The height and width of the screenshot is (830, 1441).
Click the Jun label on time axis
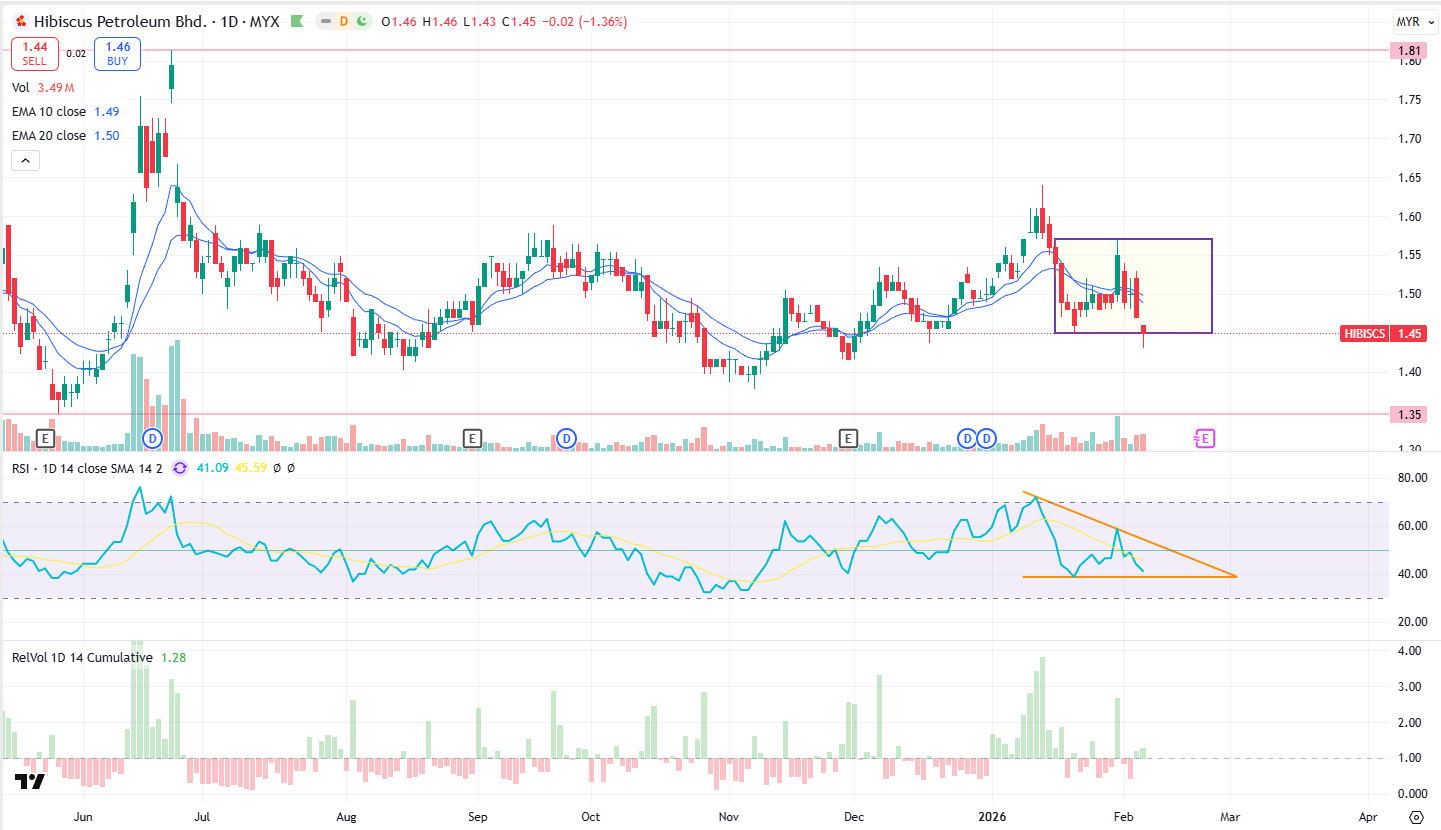tap(84, 817)
